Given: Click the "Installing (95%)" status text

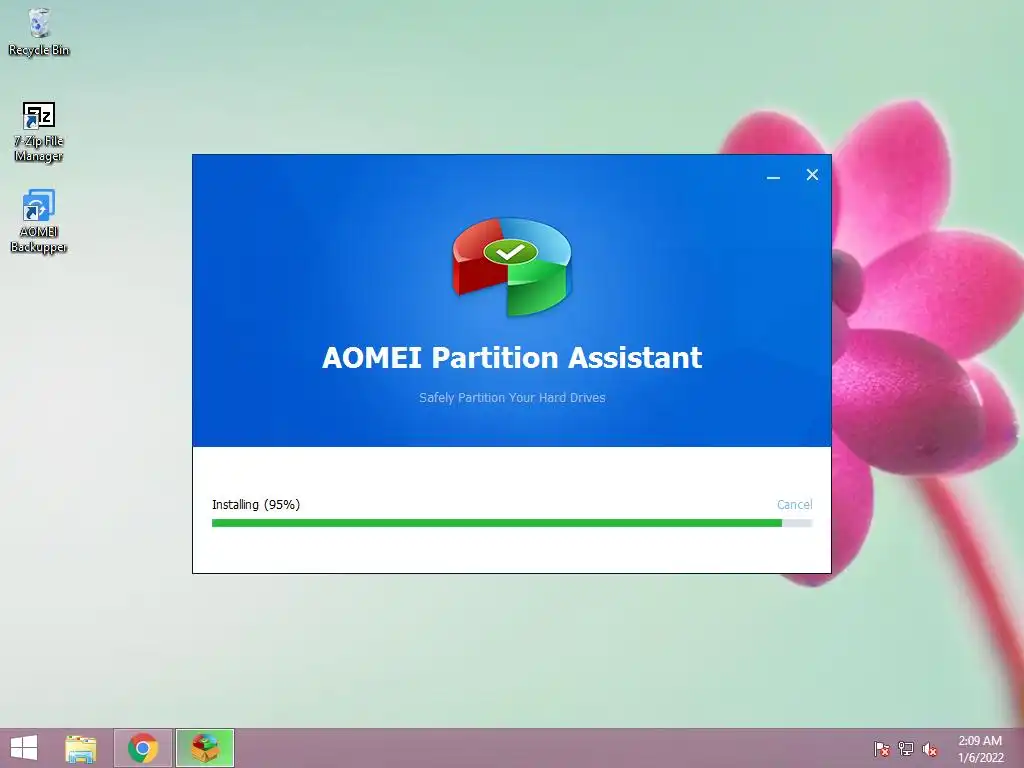Looking at the screenshot, I should [x=256, y=504].
